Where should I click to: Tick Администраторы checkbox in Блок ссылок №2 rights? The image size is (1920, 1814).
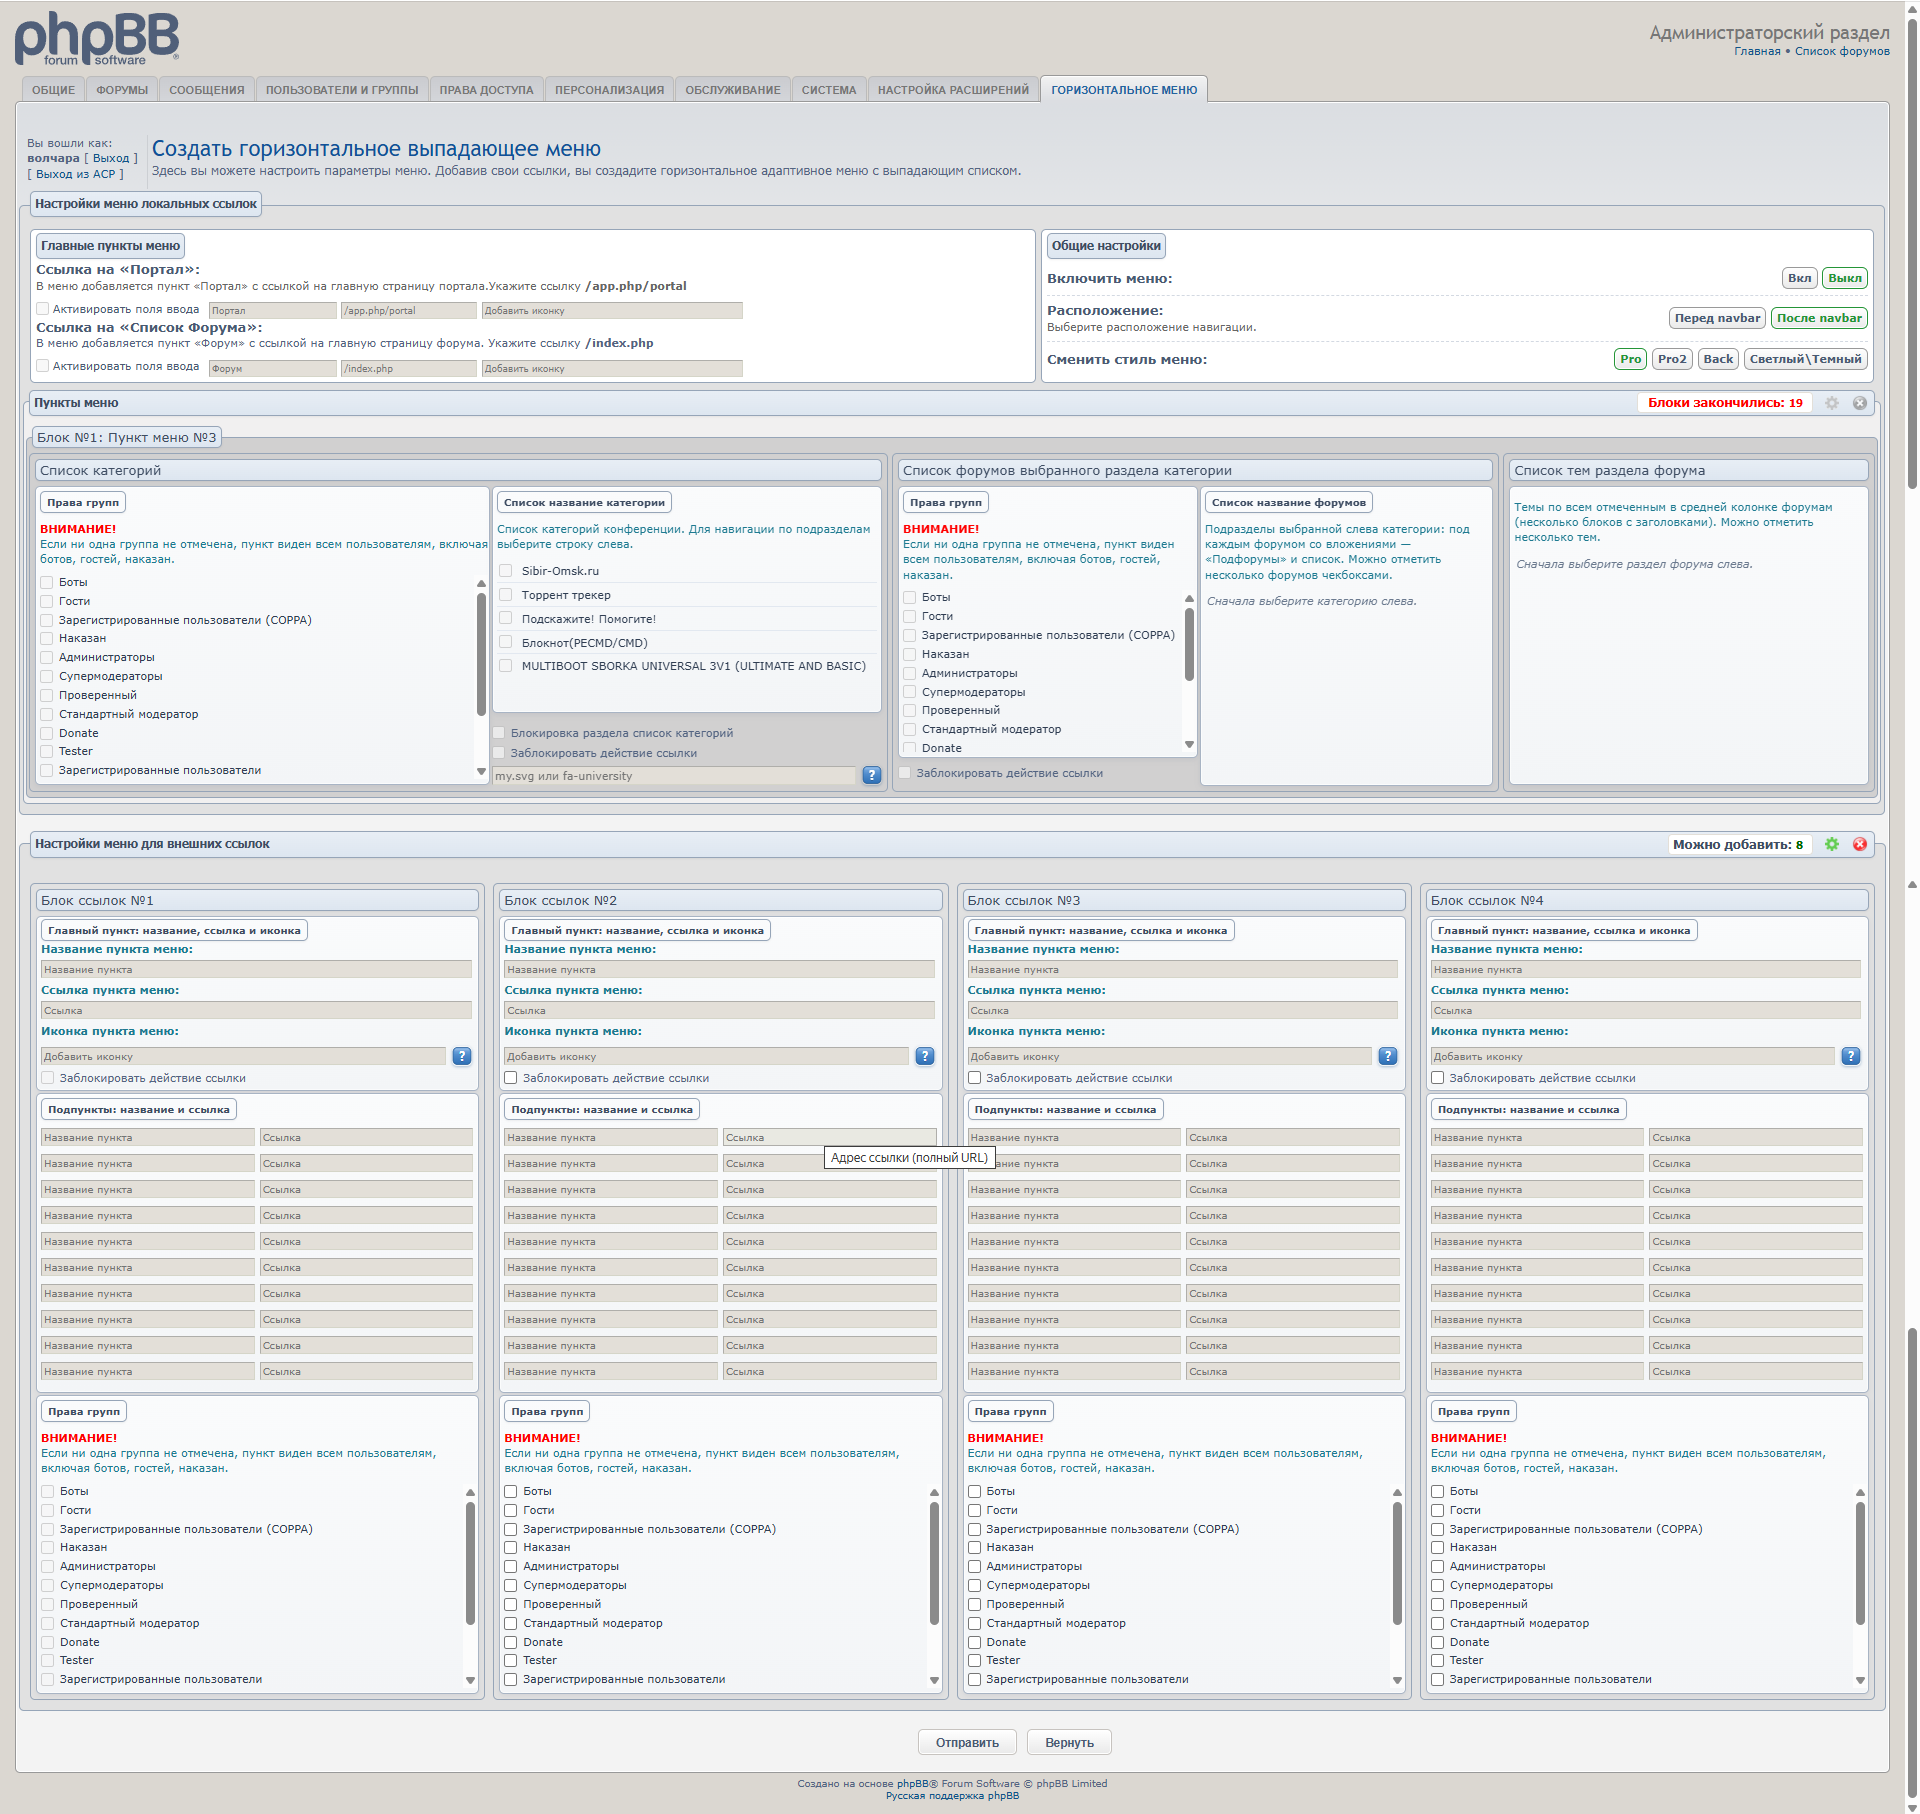(x=511, y=1566)
